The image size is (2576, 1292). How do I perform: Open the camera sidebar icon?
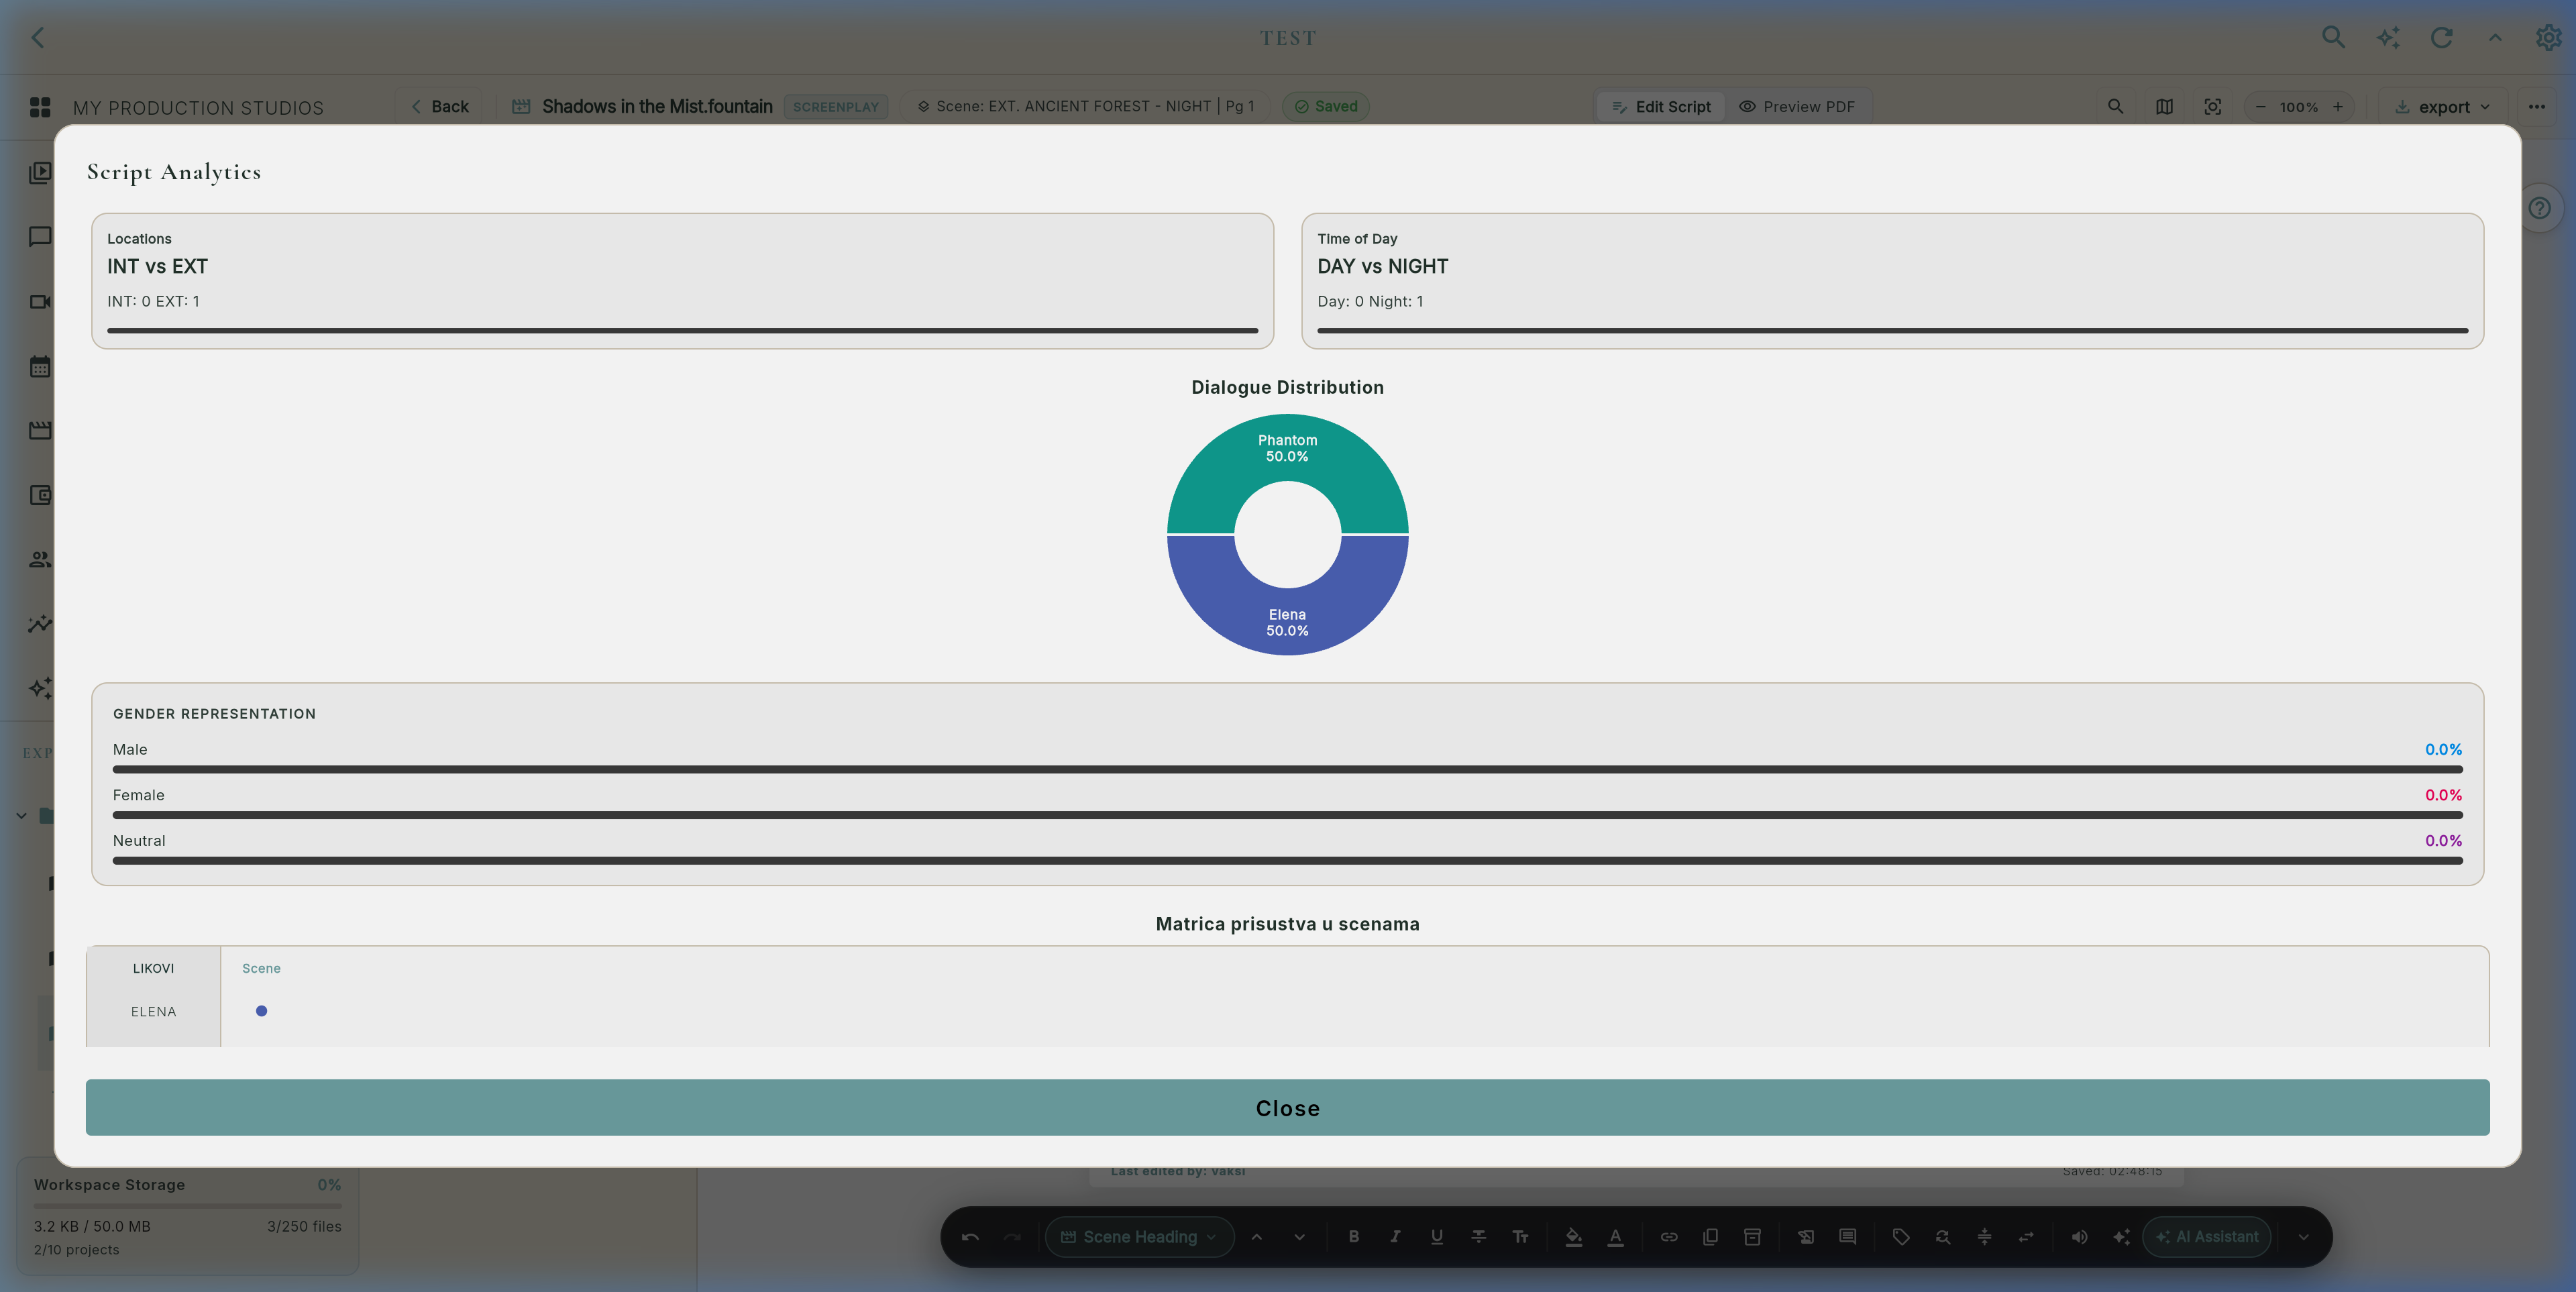(x=40, y=301)
